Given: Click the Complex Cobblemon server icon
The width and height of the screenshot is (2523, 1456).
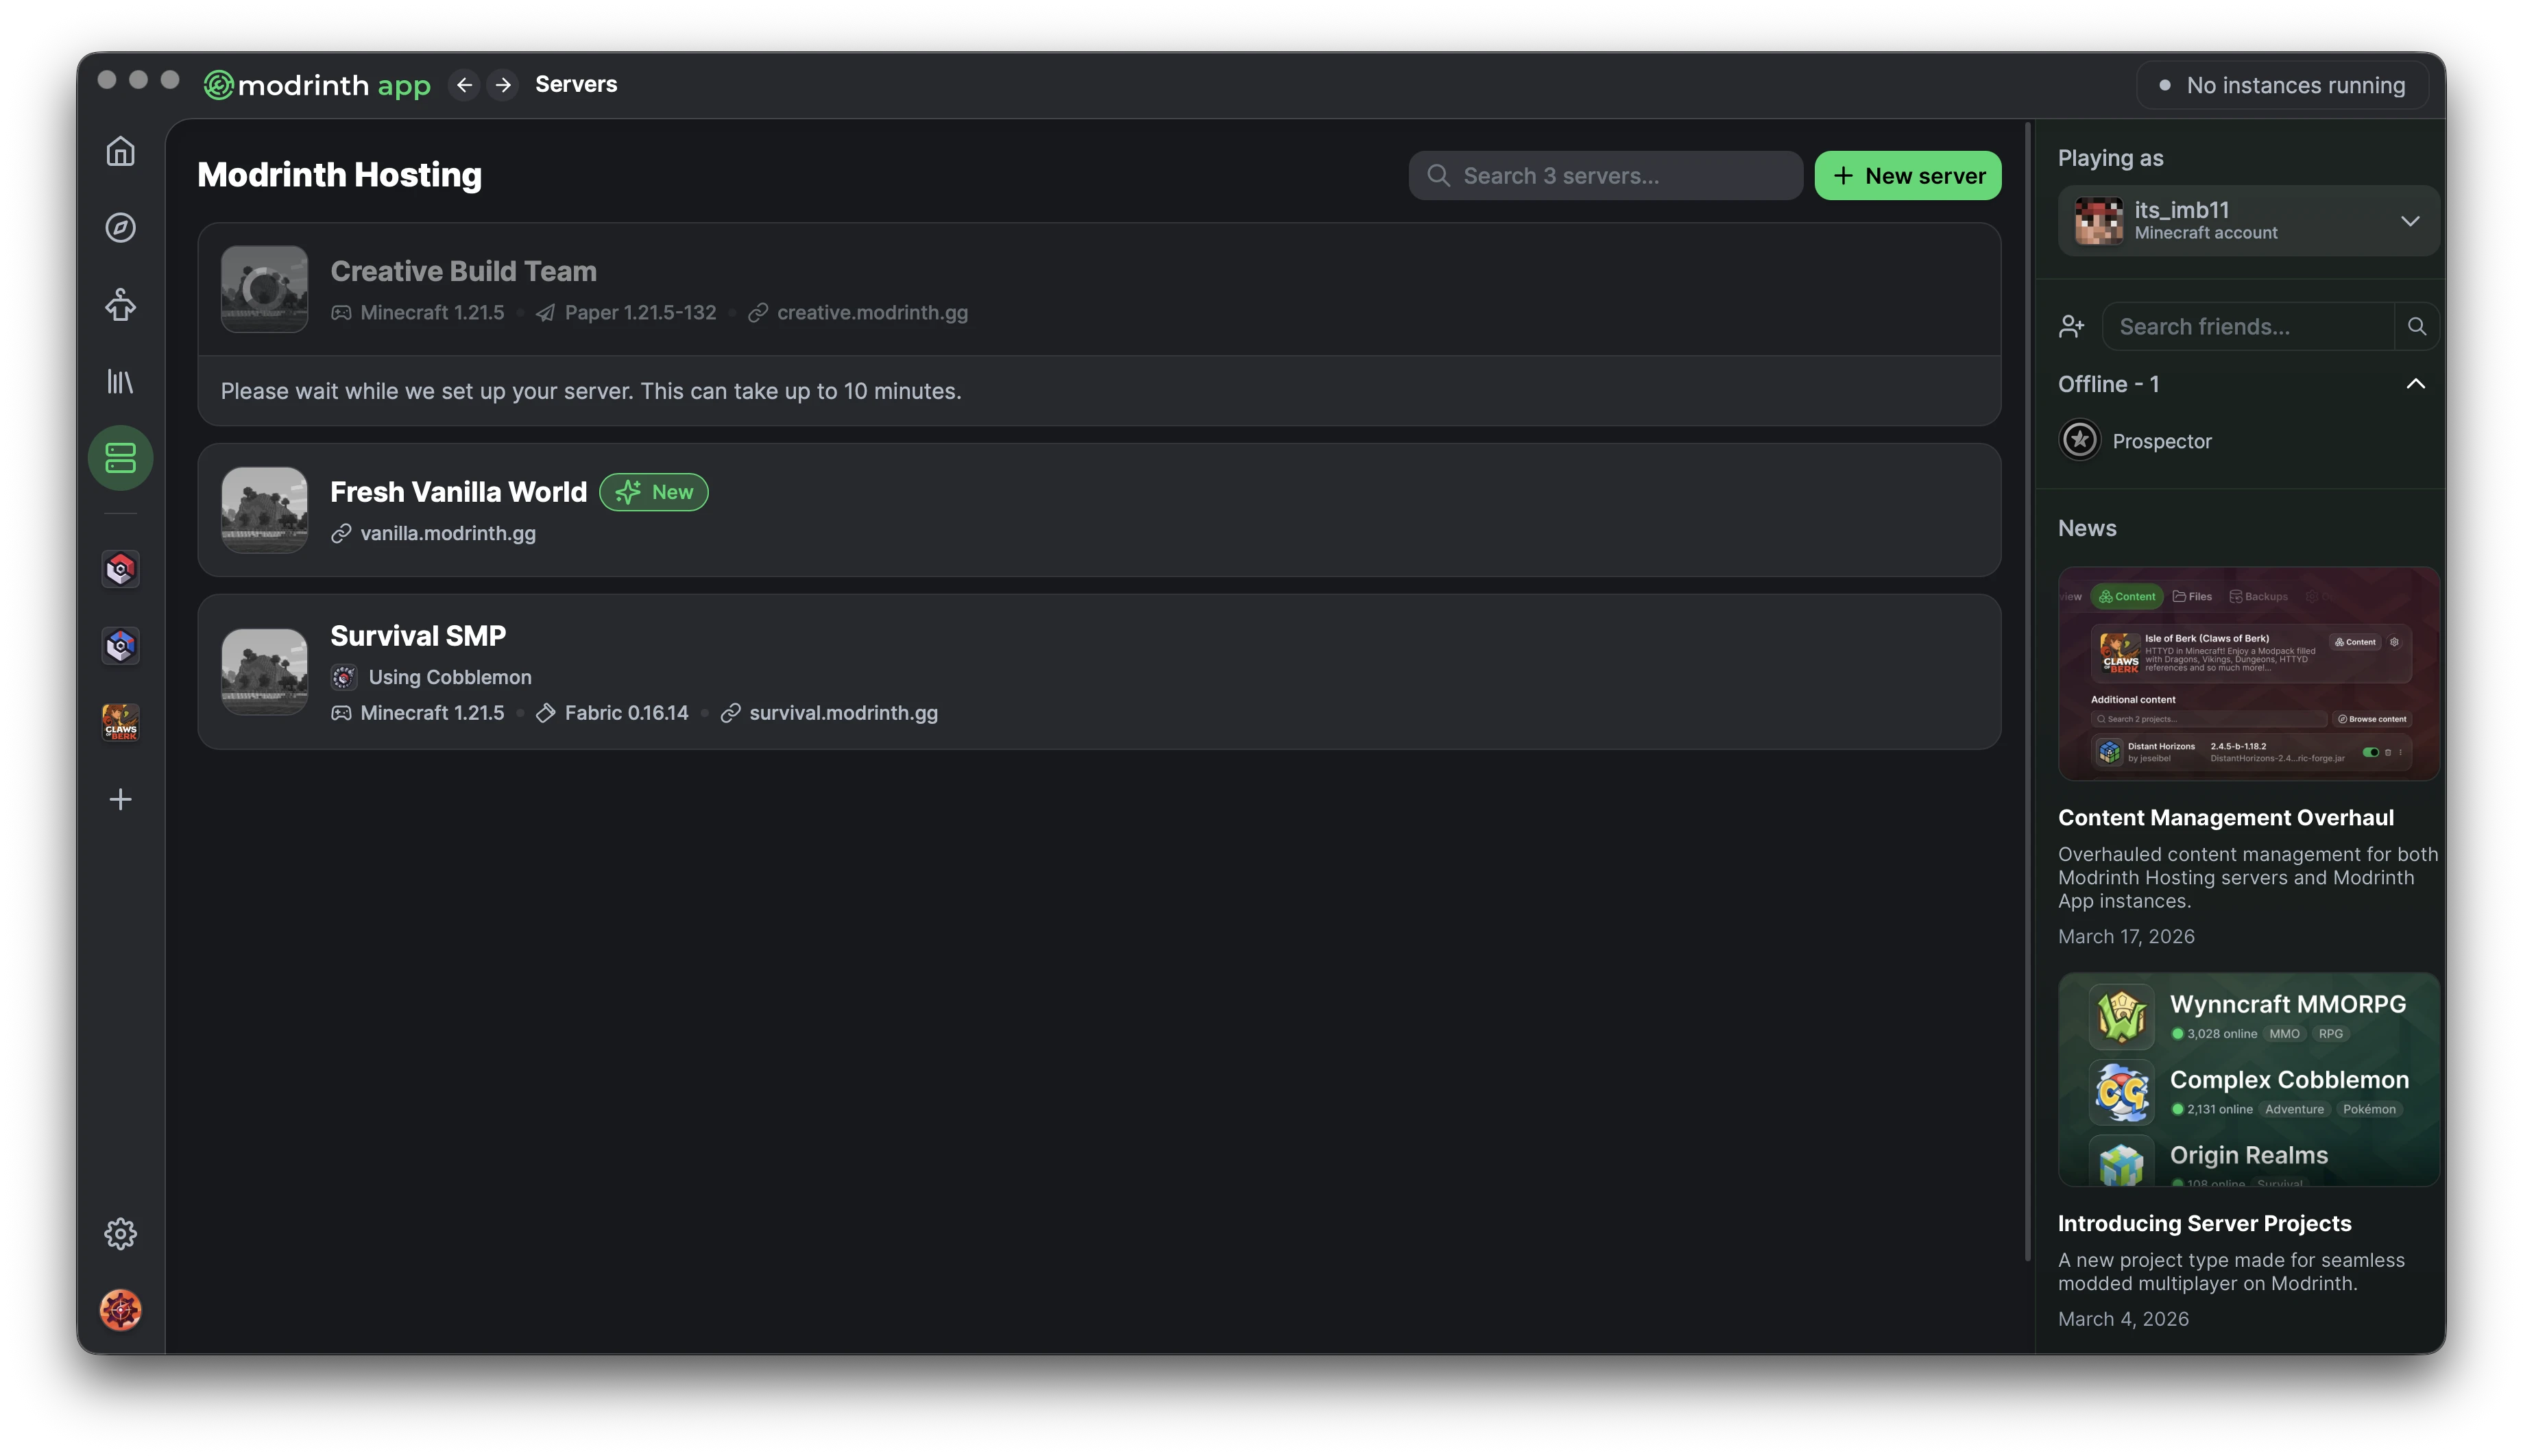Looking at the screenshot, I should coord(2120,1092).
